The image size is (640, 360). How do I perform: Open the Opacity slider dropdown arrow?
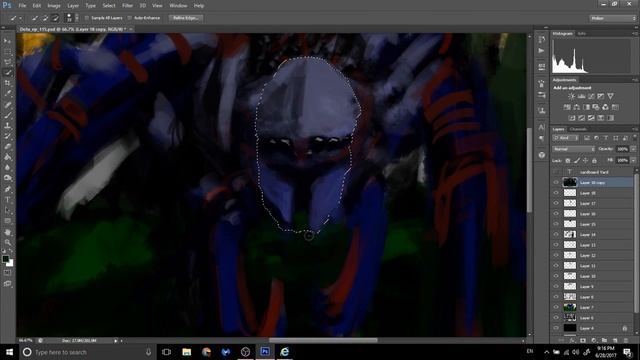(x=633, y=149)
